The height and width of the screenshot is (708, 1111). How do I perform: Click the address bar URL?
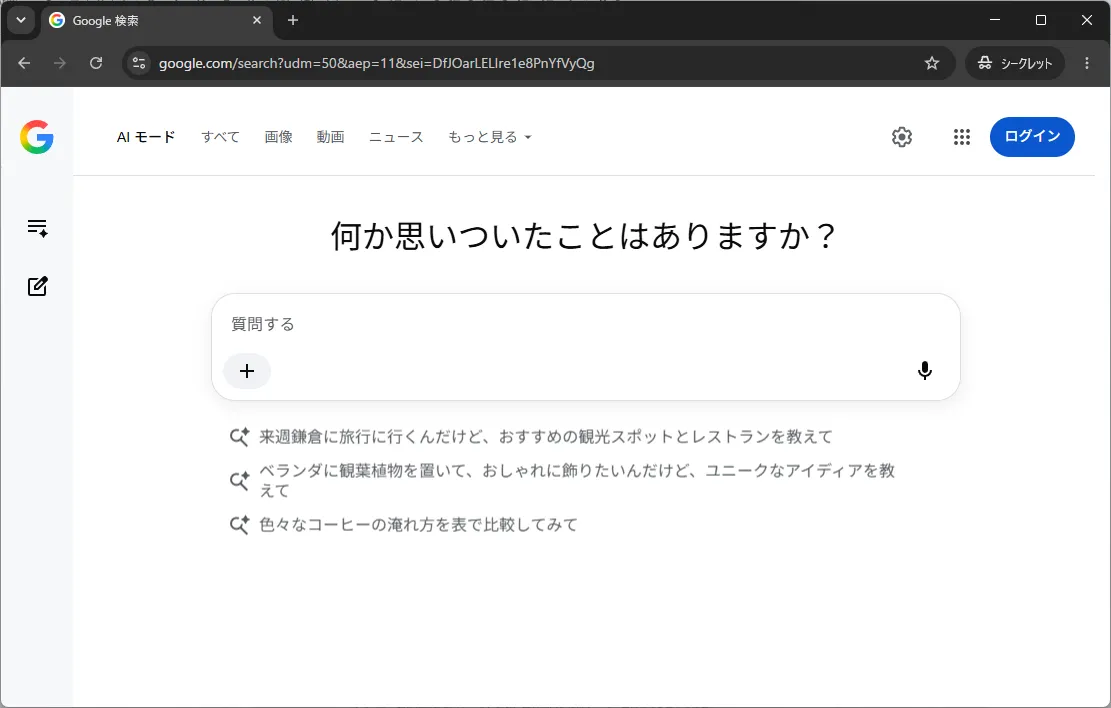coord(376,63)
